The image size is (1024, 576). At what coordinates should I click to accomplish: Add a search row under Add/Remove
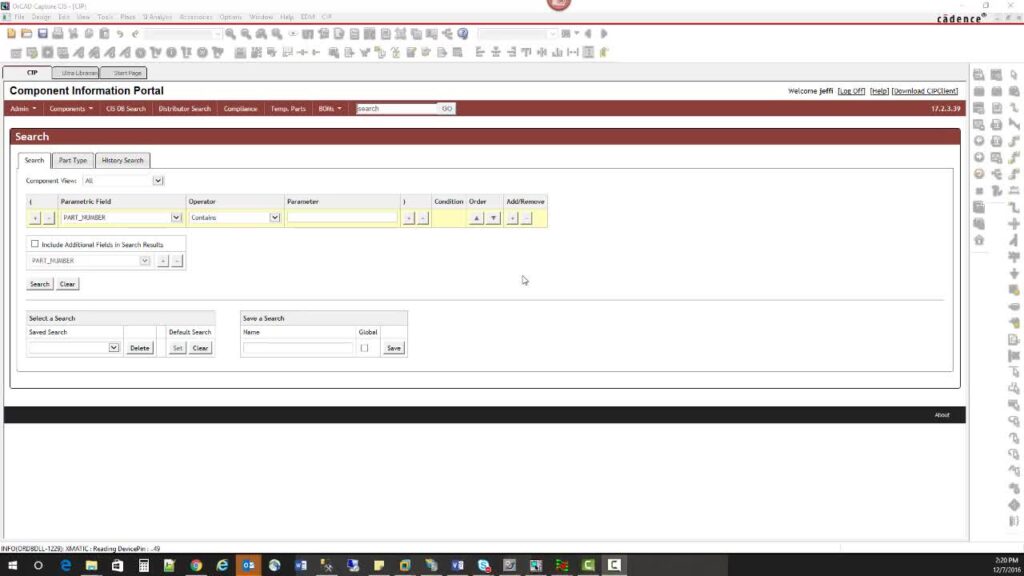(x=513, y=217)
